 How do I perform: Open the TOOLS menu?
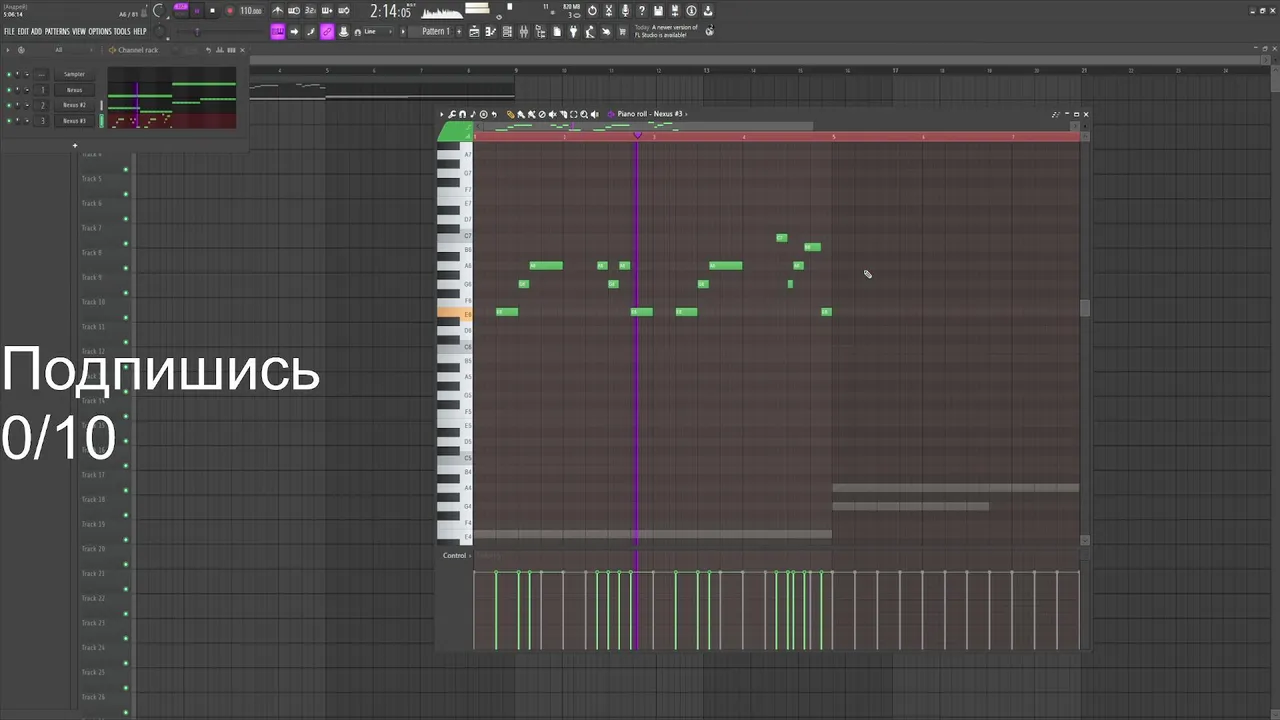[122, 31]
